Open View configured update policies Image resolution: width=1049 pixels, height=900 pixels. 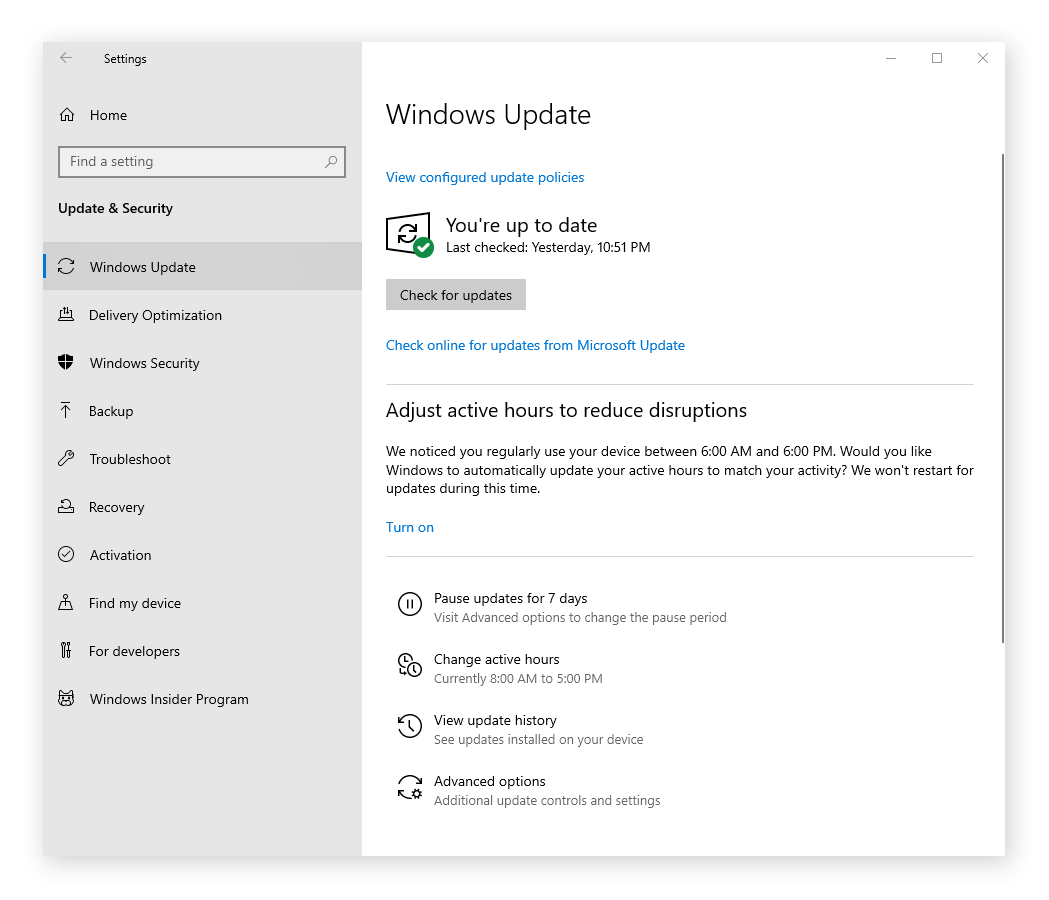(x=485, y=177)
